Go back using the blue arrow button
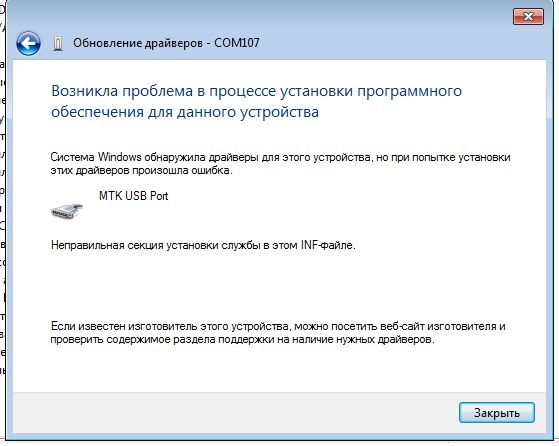559x446 pixels. pos(28,43)
